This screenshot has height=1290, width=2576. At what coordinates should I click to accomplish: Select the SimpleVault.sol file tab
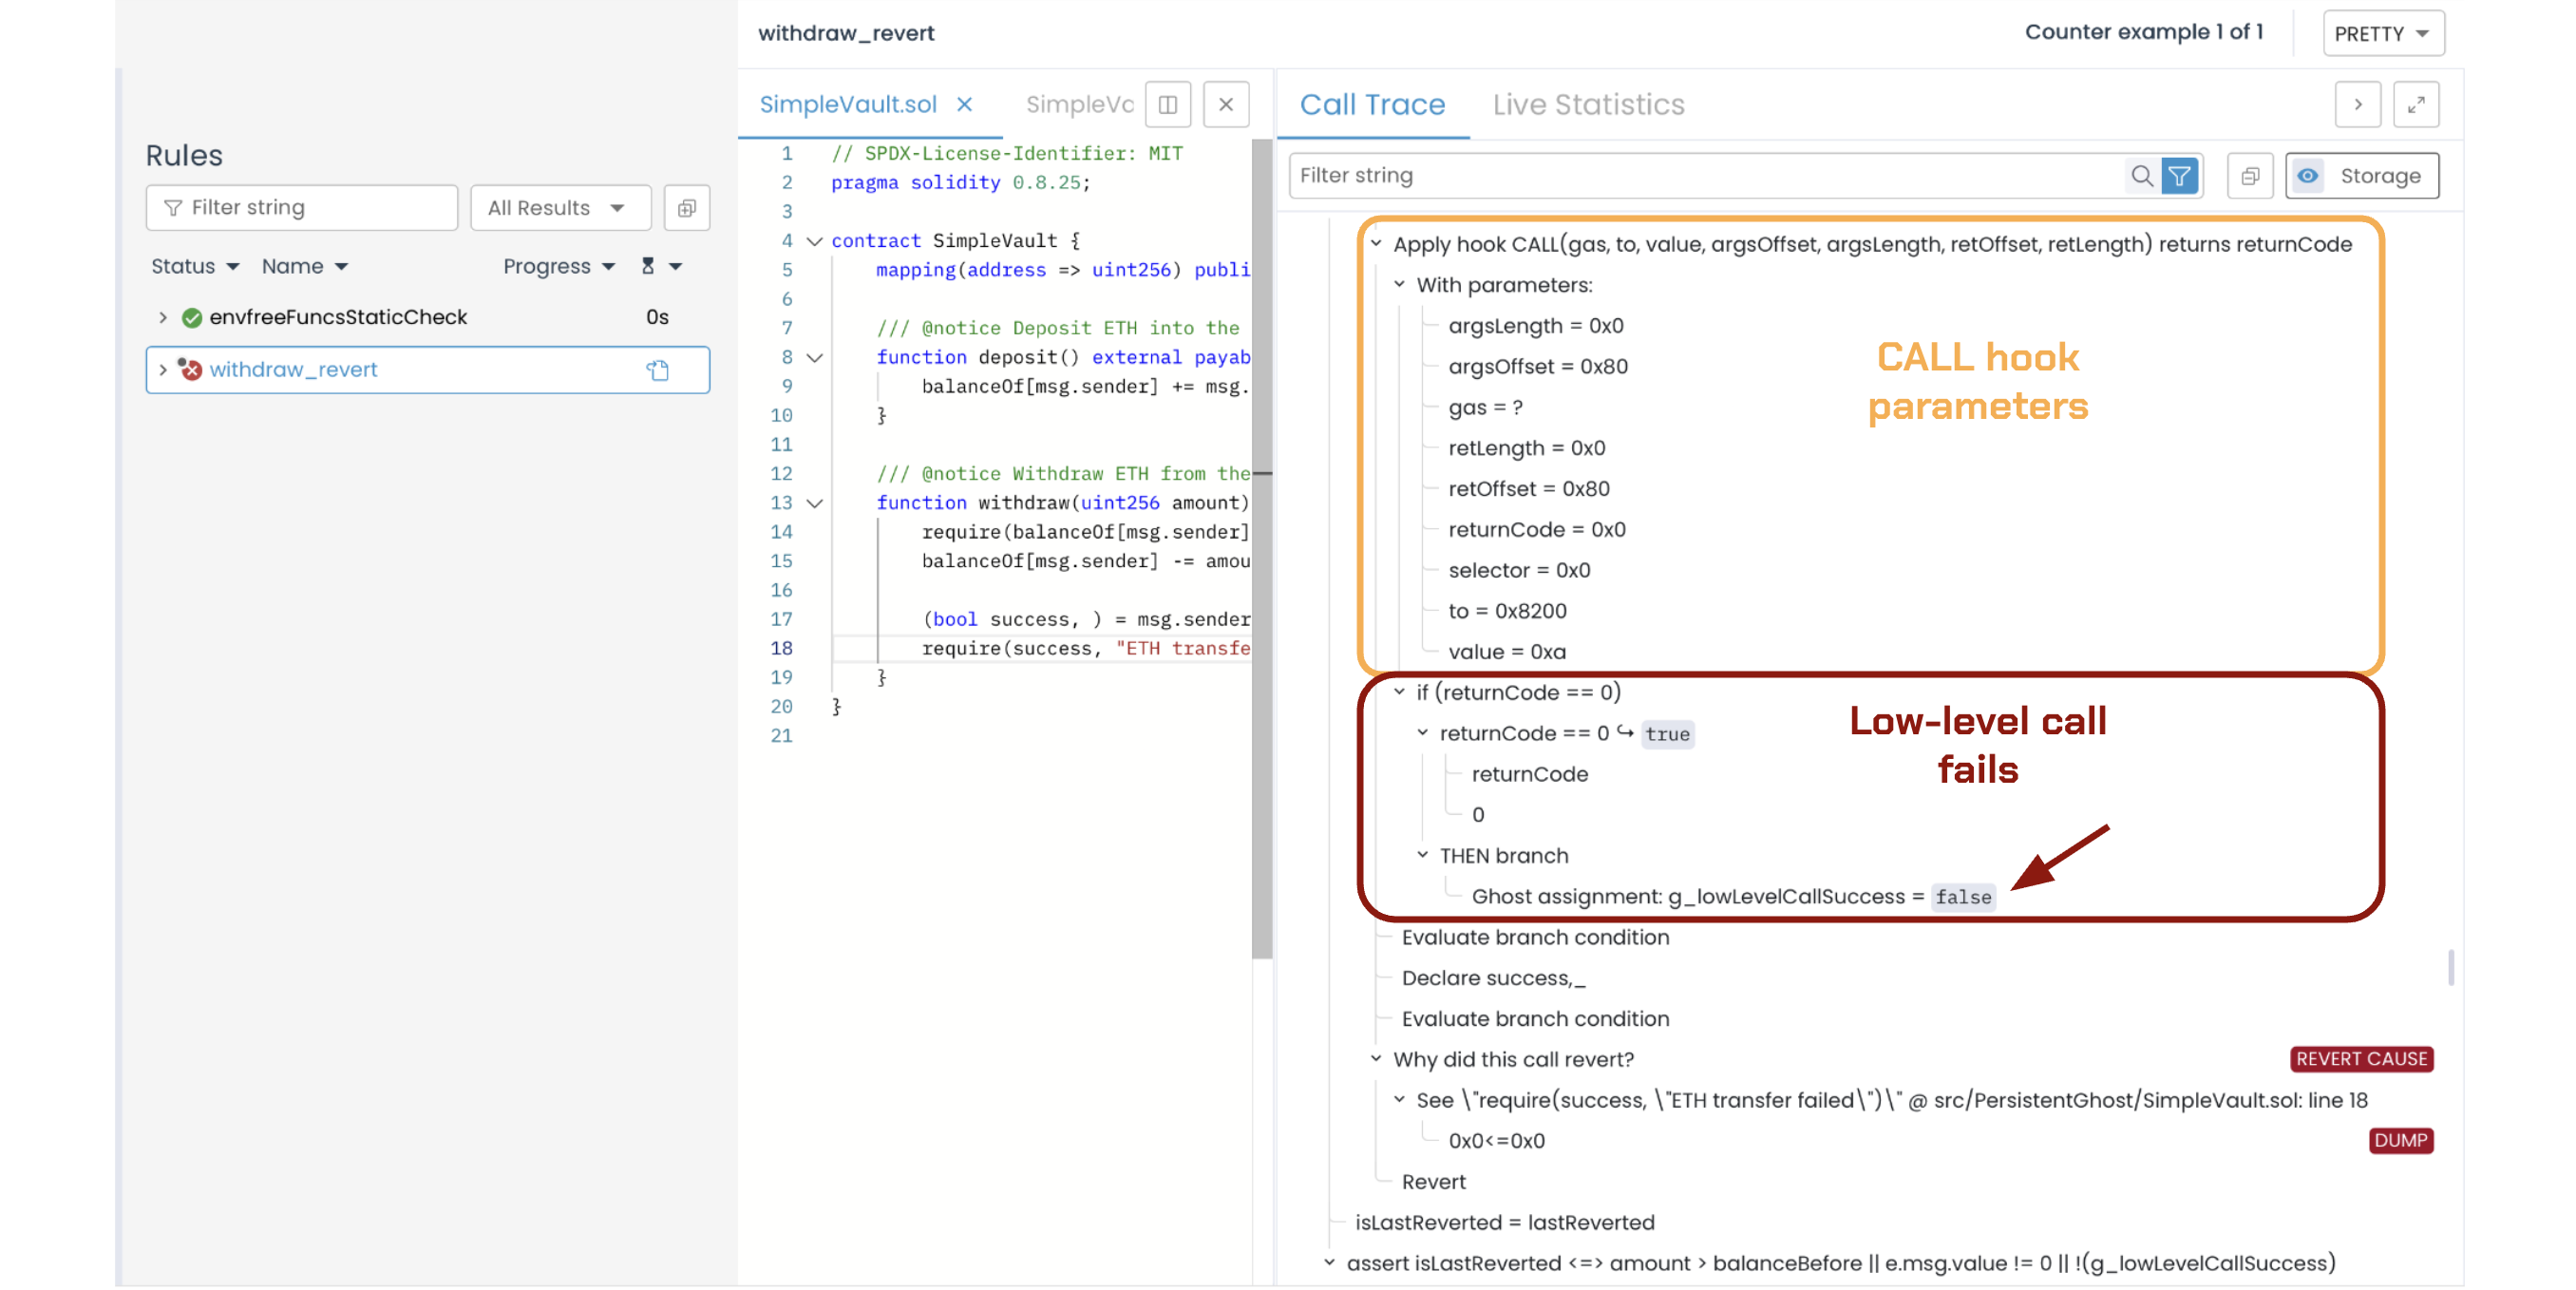point(847,104)
